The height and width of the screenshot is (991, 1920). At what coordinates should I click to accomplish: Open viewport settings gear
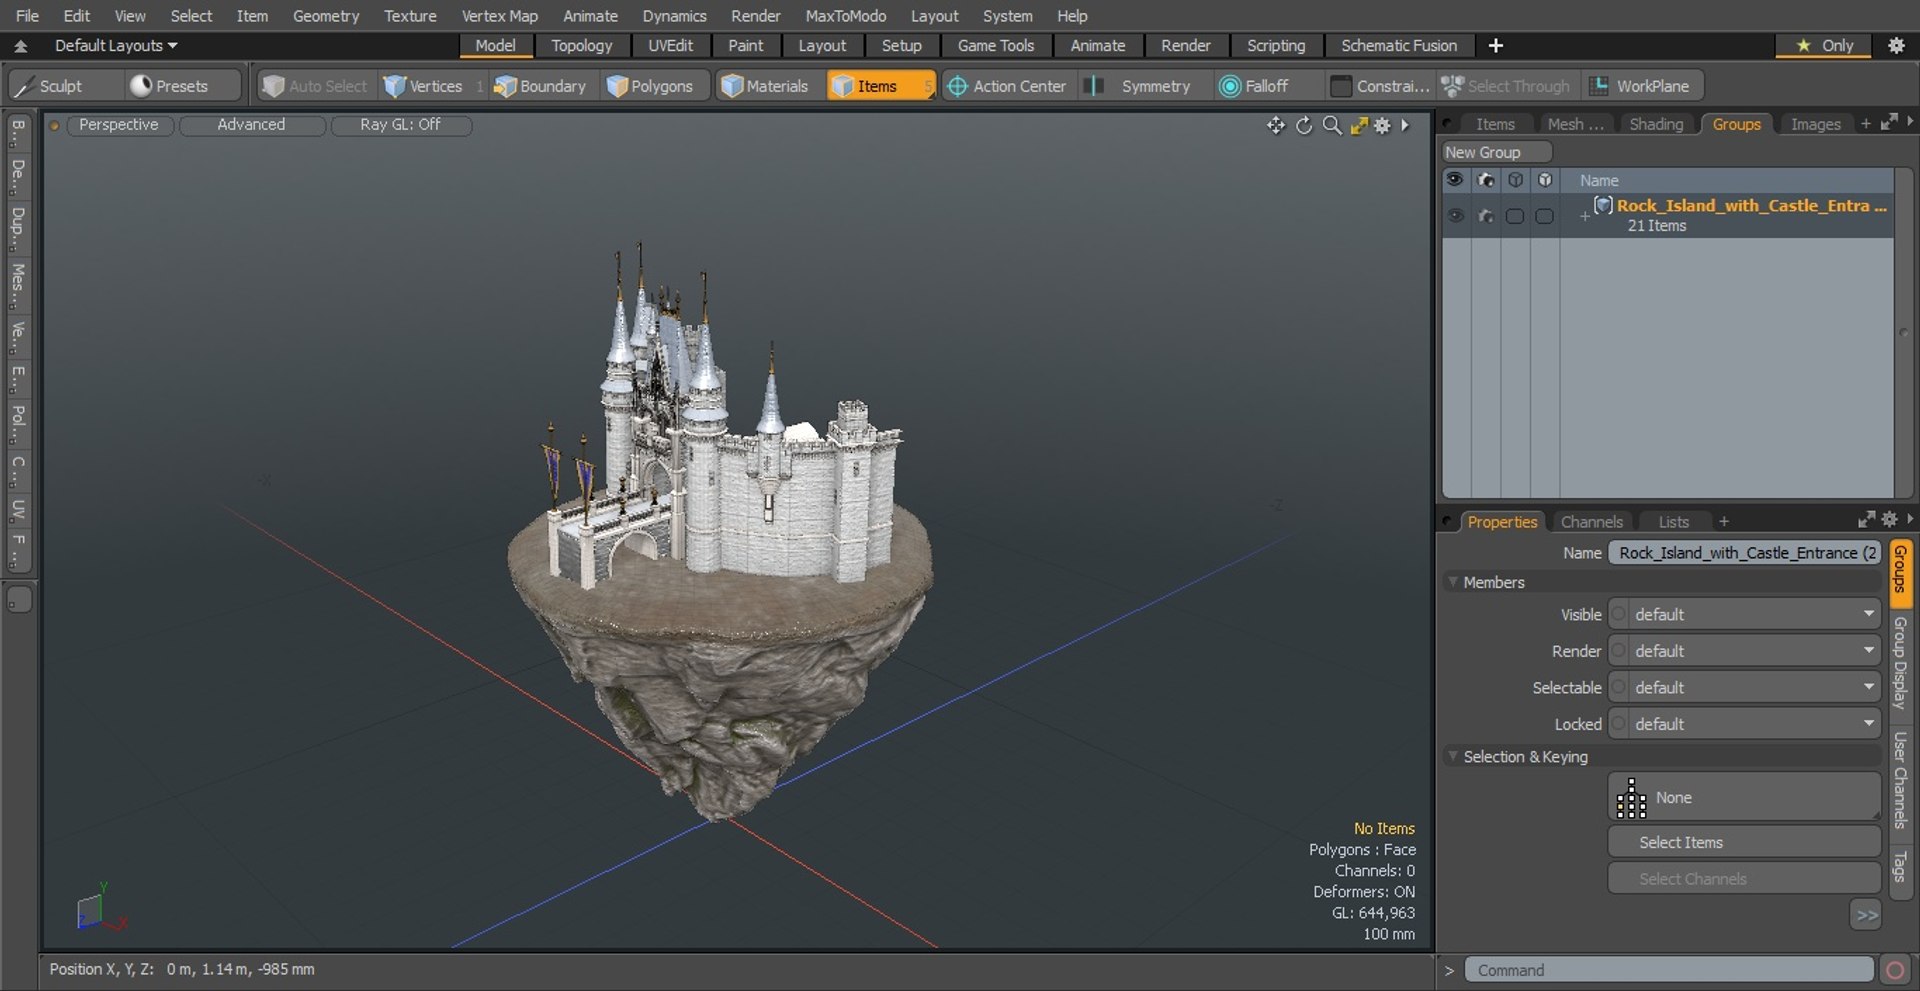1382,125
